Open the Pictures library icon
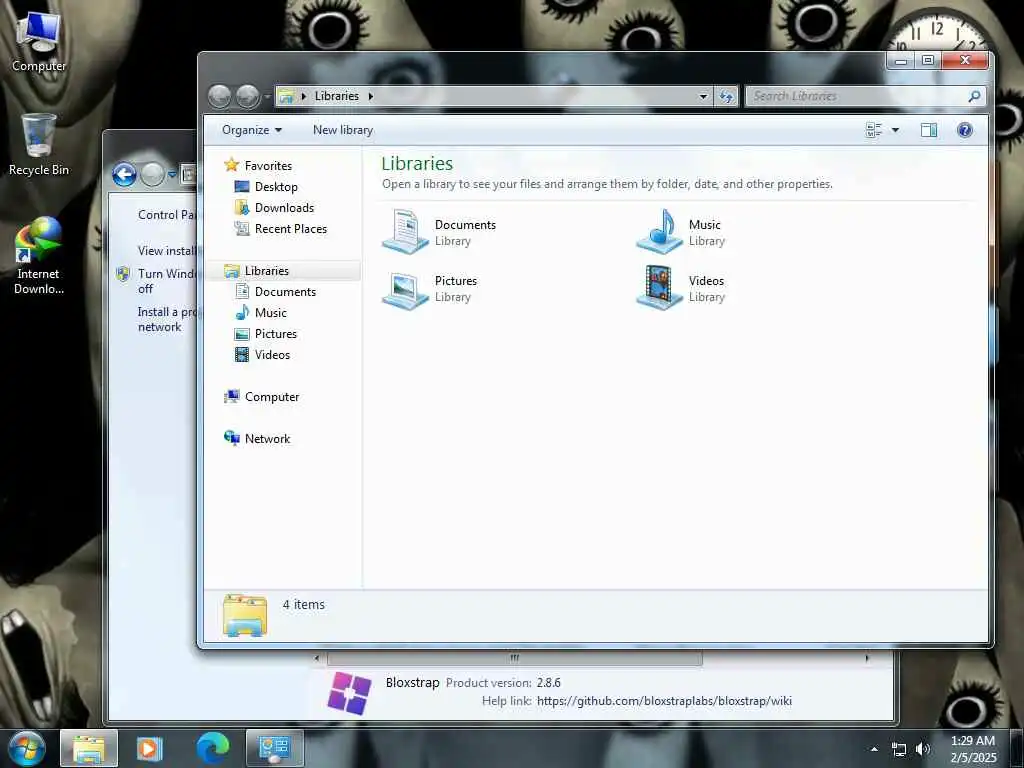Viewport: 1024px width, 768px height. (405, 289)
